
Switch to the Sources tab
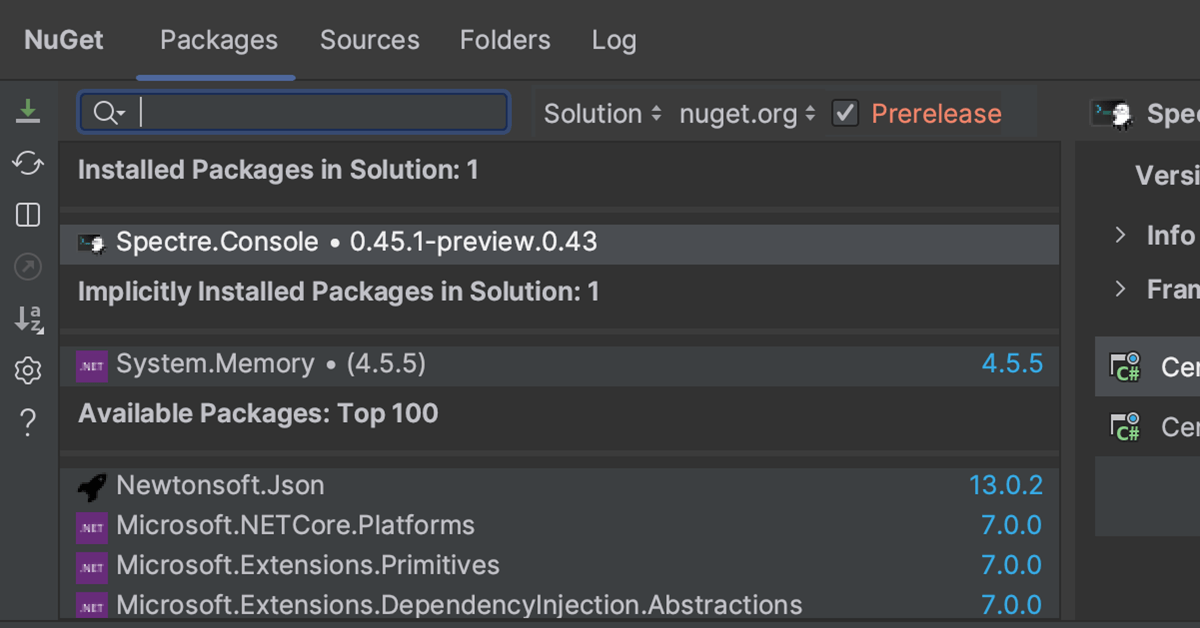click(369, 40)
